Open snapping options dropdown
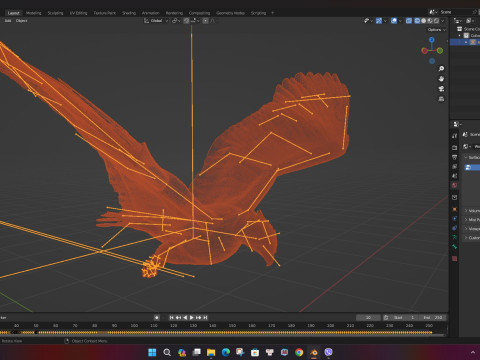480x360 pixels. pos(195,21)
